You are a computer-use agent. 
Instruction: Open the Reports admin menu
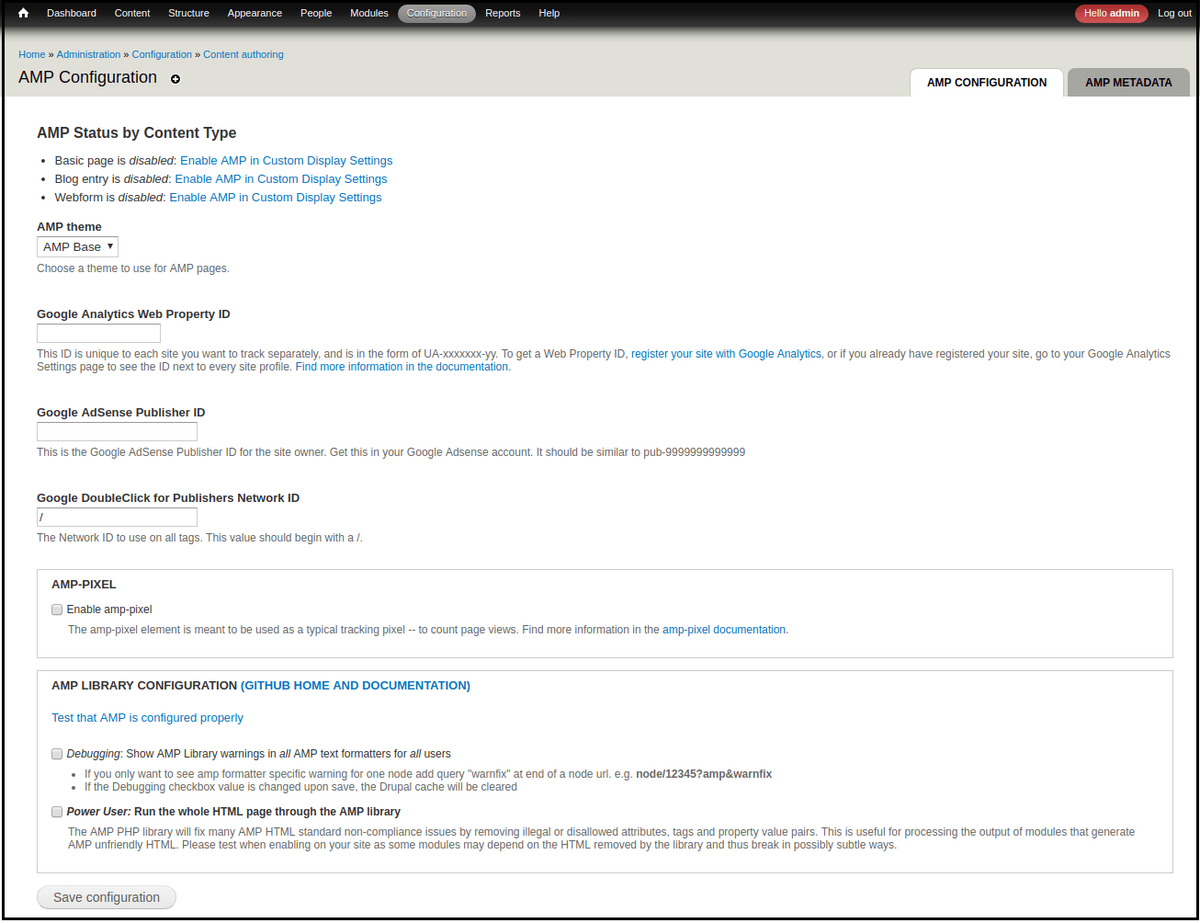click(x=503, y=13)
